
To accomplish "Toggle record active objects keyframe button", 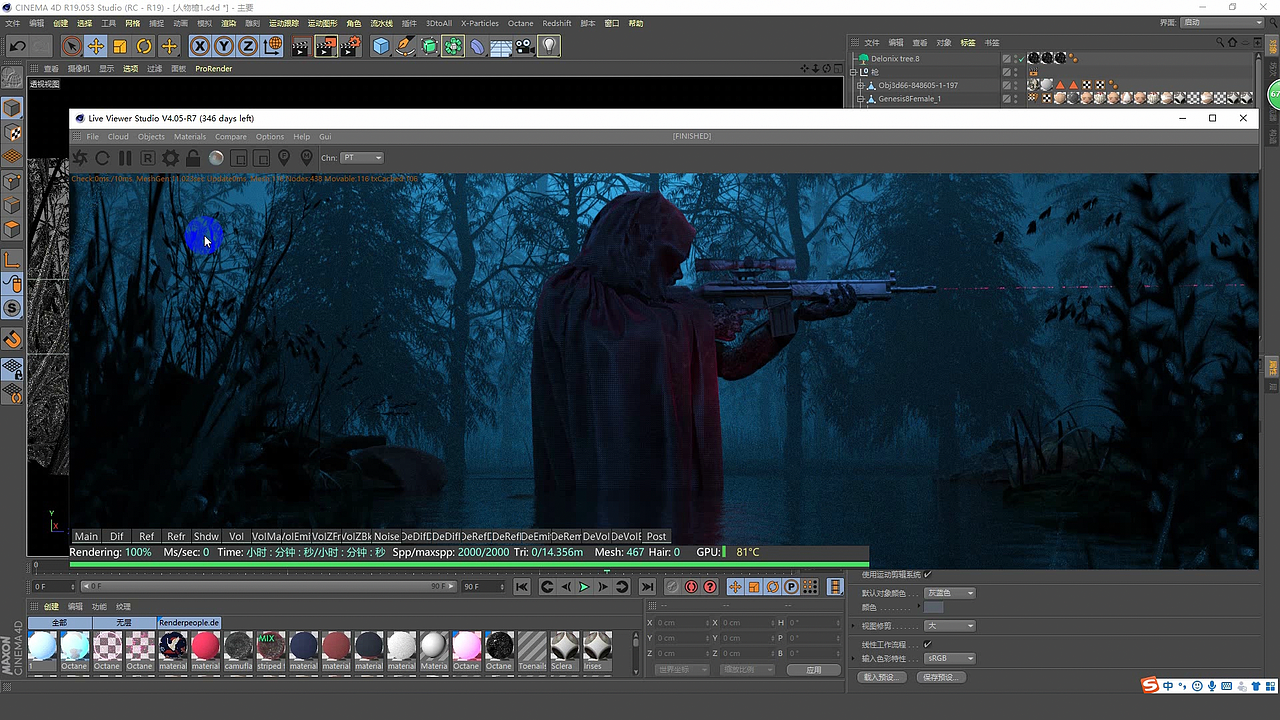I will (672, 587).
